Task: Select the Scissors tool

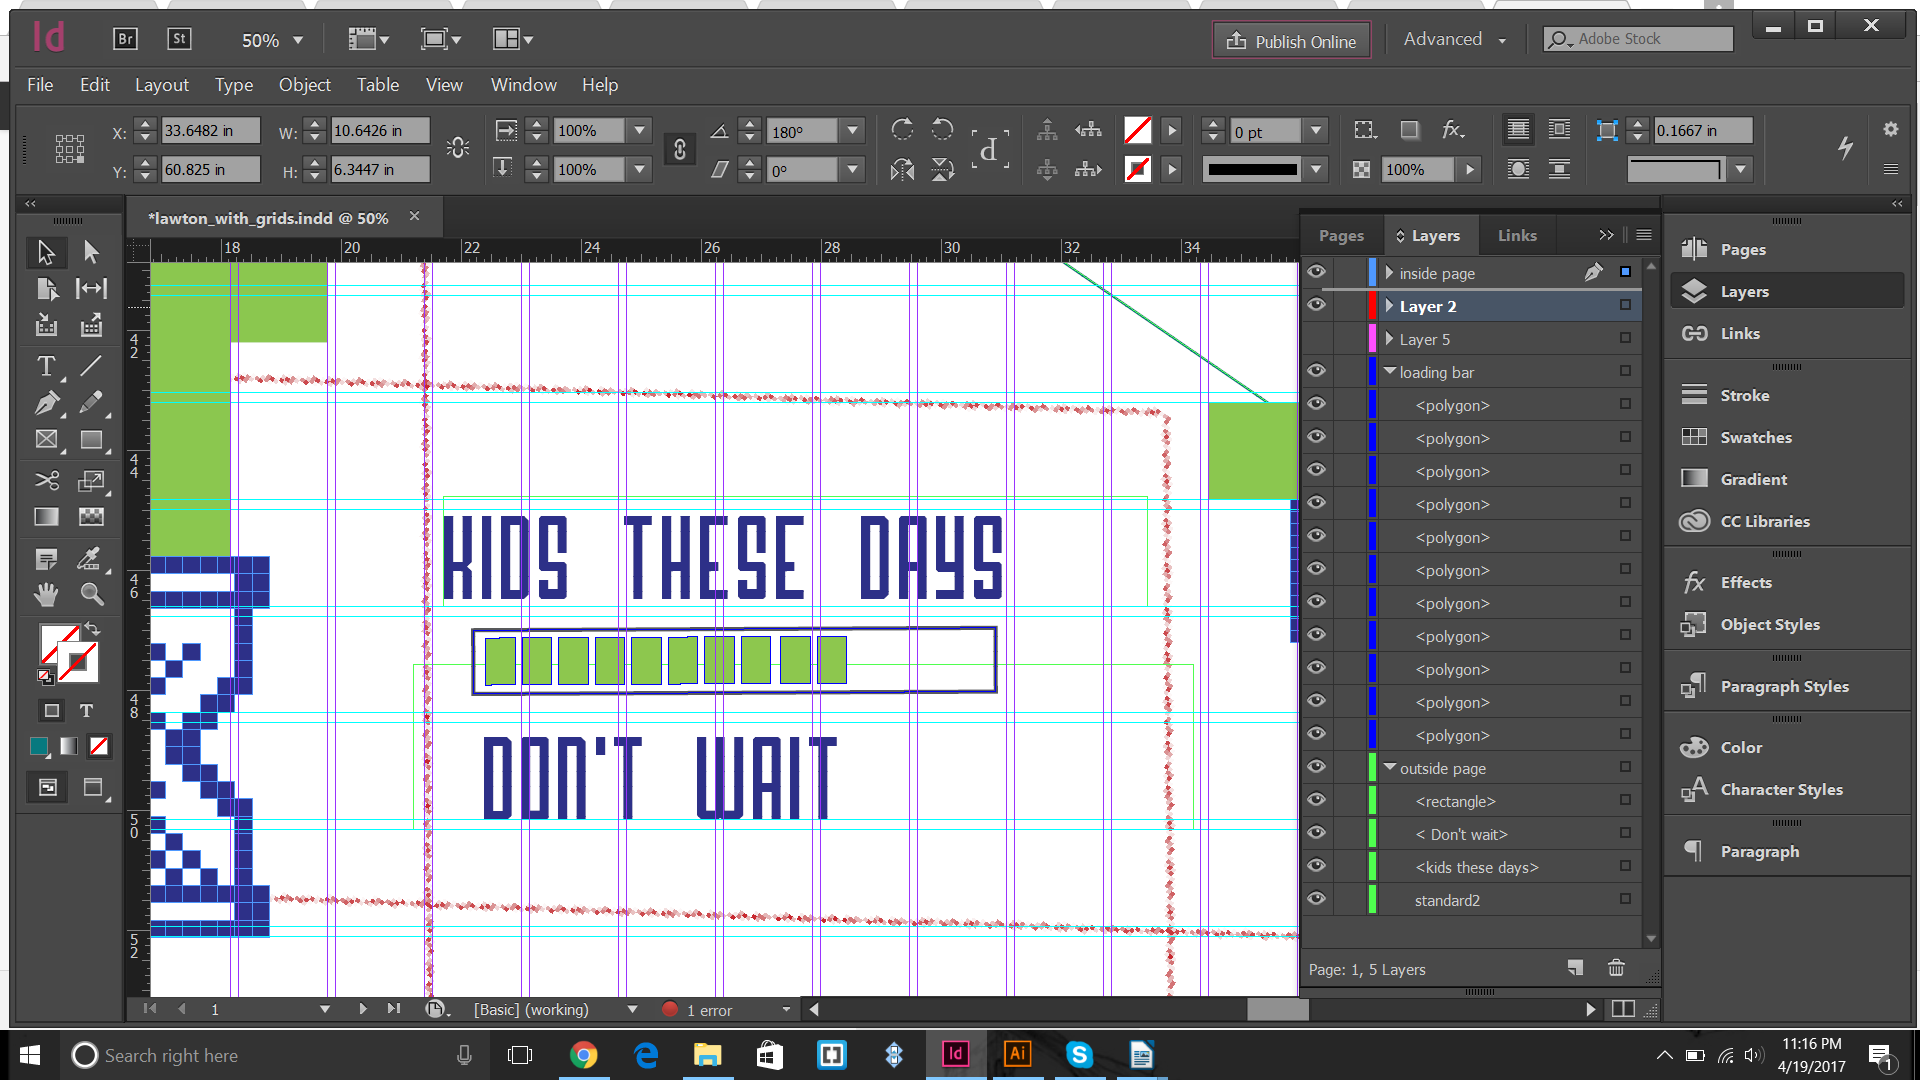Action: (x=46, y=480)
